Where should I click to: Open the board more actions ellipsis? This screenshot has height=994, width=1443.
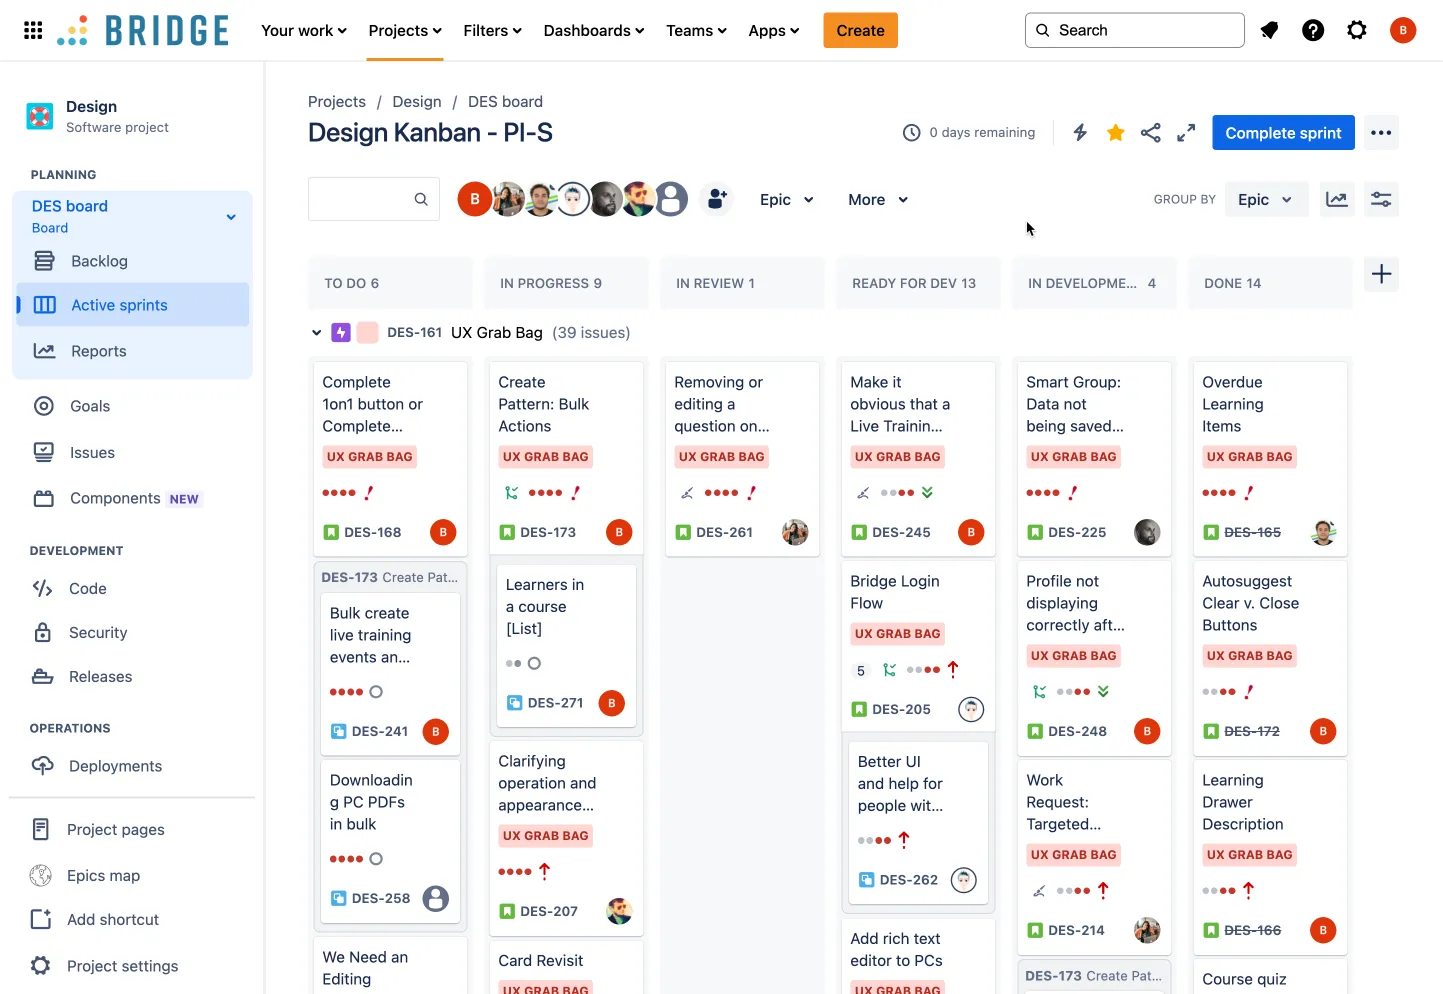pyautogui.click(x=1381, y=133)
